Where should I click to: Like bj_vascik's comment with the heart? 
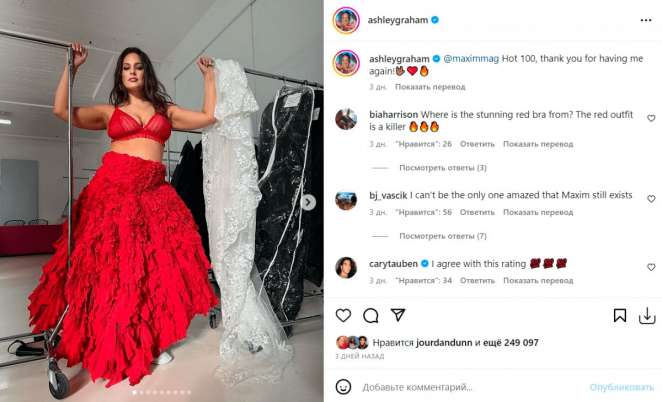pos(651,199)
